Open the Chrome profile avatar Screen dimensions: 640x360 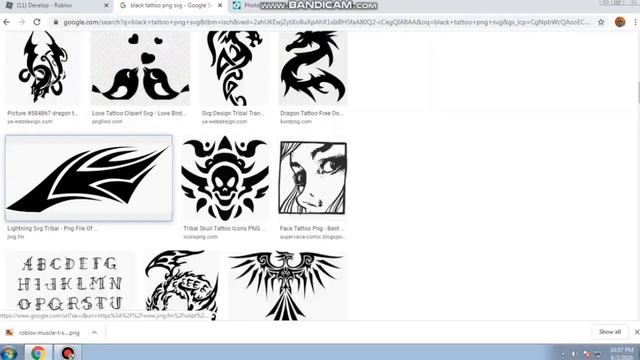[620, 22]
